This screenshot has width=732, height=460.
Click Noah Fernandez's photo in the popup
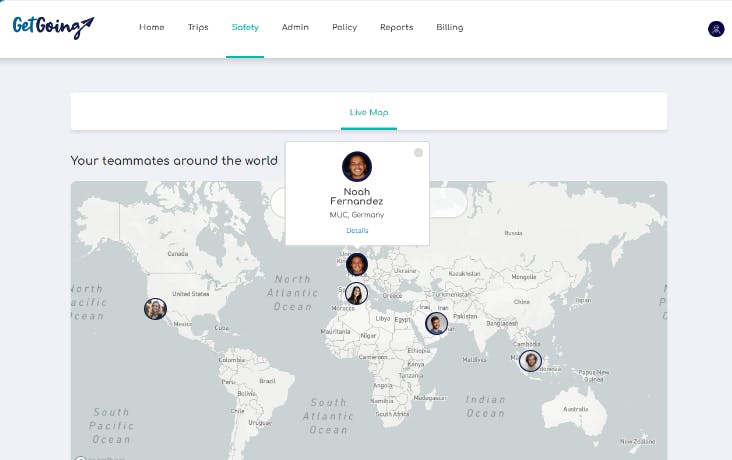(x=357, y=166)
